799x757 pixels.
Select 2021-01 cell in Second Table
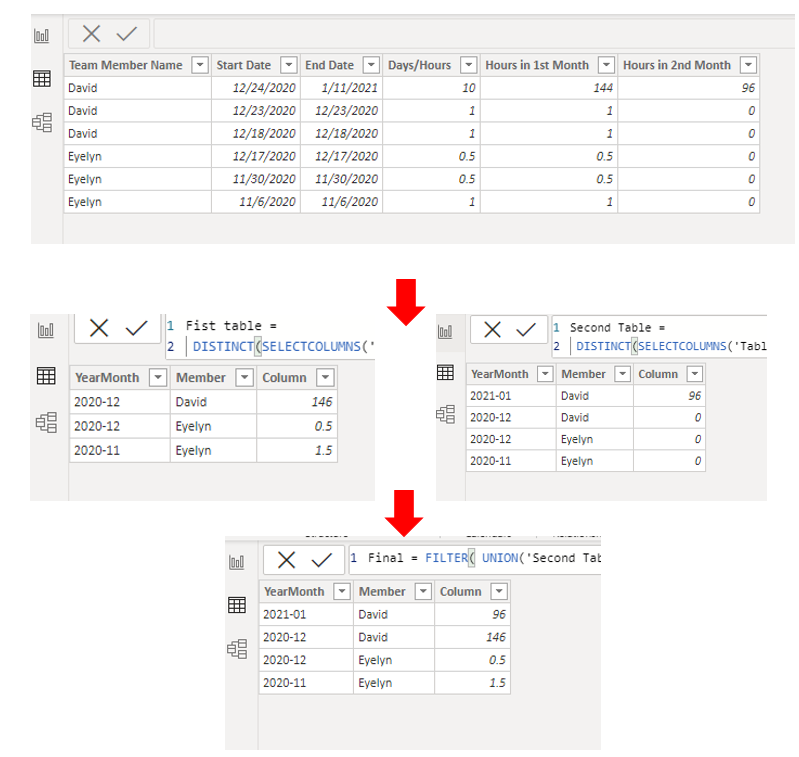pos(511,396)
